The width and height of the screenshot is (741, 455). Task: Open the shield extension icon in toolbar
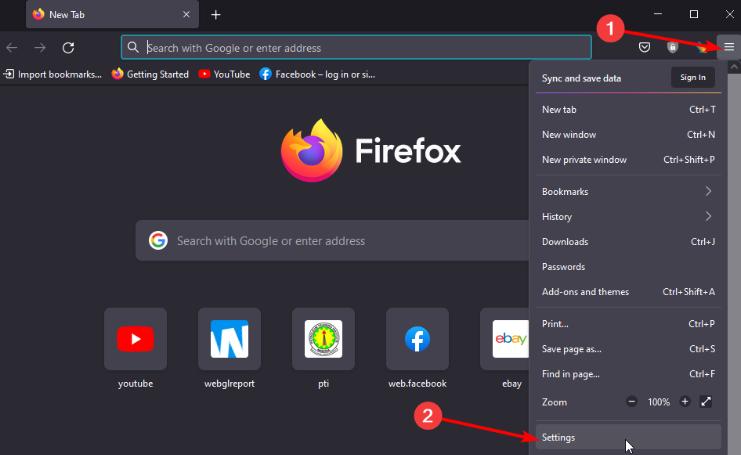click(672, 47)
